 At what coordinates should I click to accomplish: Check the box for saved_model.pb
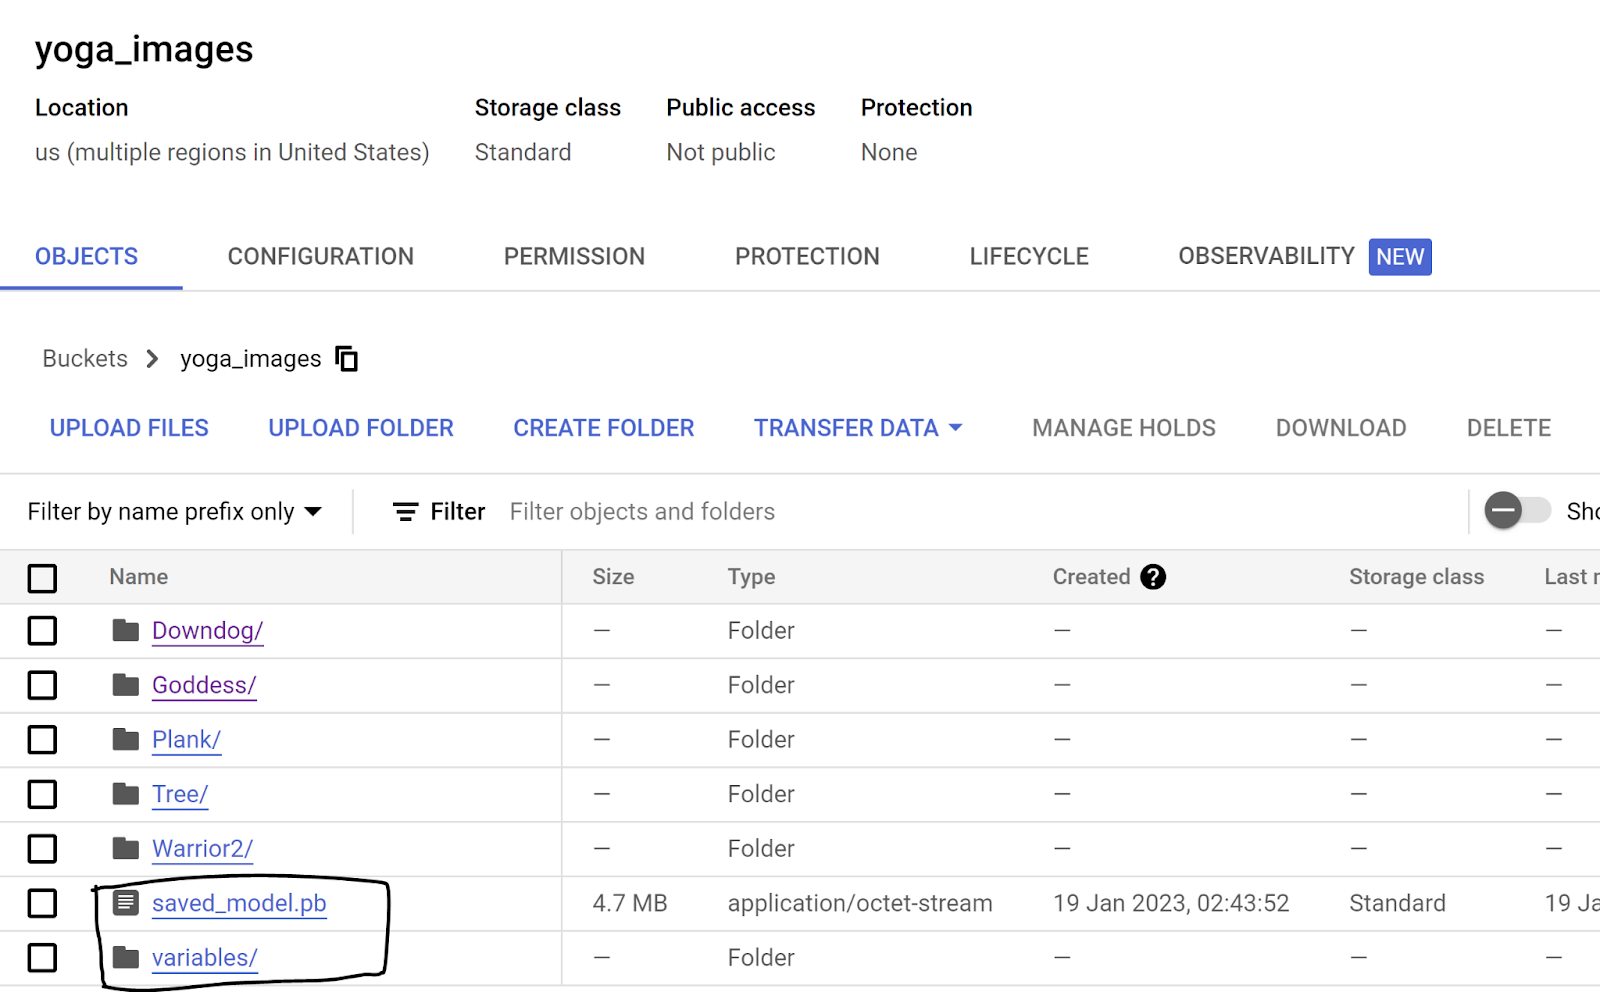pyautogui.click(x=42, y=903)
